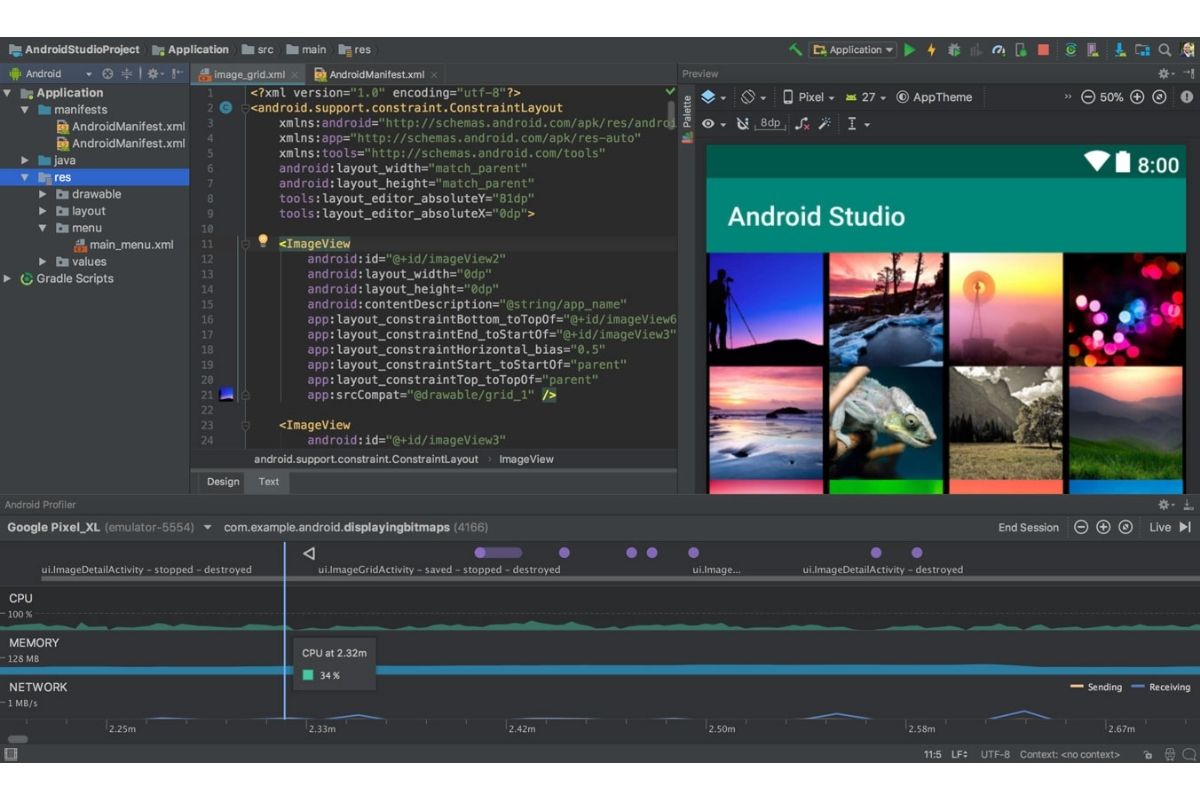The width and height of the screenshot is (1200, 800).
Task: Toggle the read-only lock icon in status bar
Action: [1147, 755]
